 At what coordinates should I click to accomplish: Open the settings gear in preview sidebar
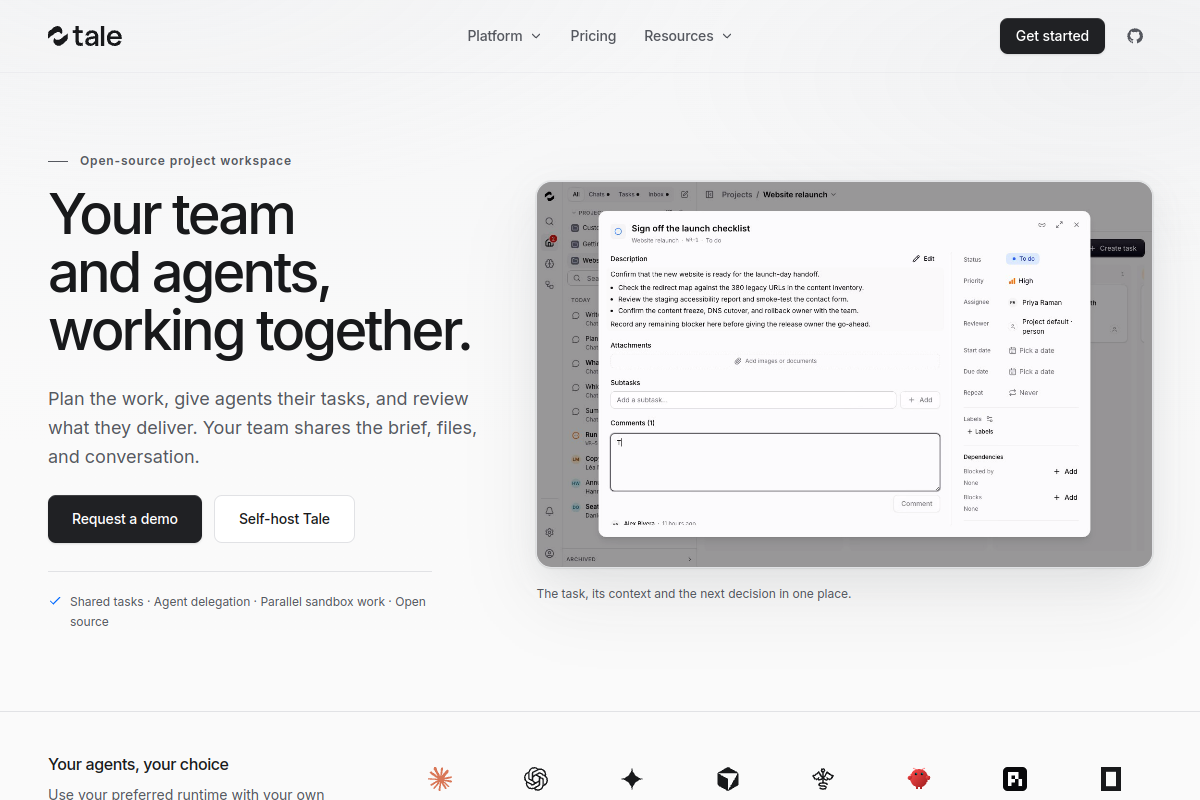click(x=549, y=533)
